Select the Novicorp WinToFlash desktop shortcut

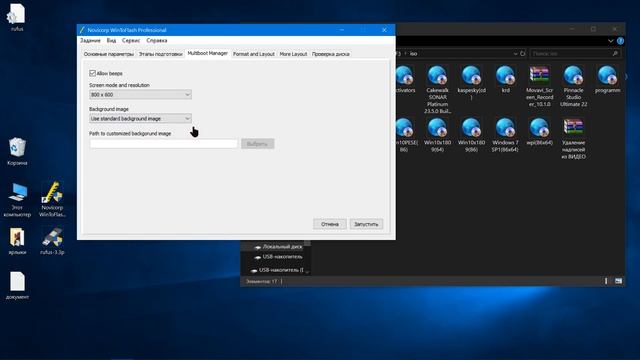pos(52,200)
